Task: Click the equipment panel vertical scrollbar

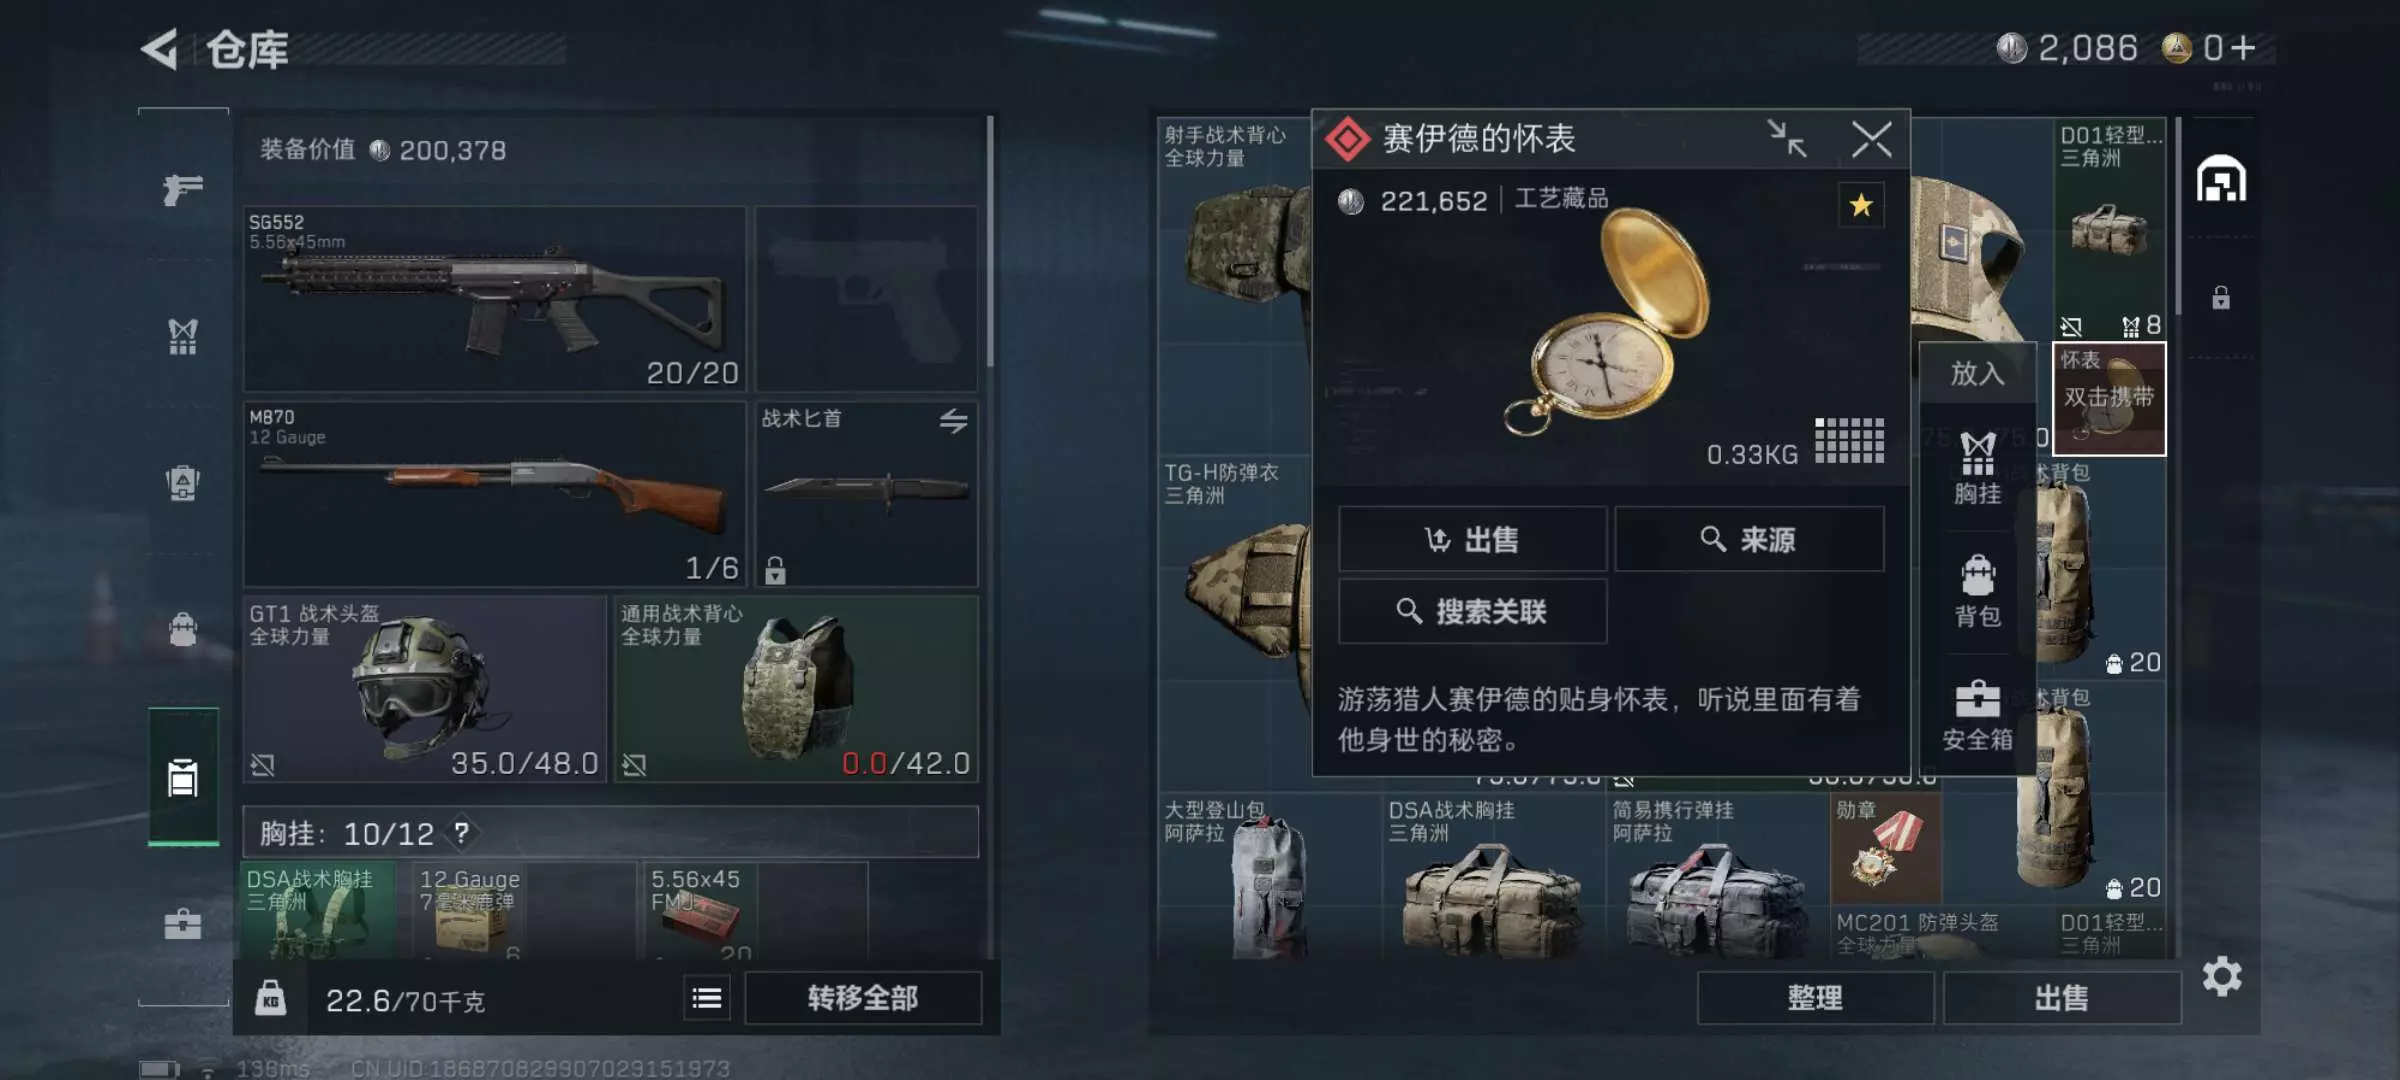Action: pyautogui.click(x=990, y=240)
